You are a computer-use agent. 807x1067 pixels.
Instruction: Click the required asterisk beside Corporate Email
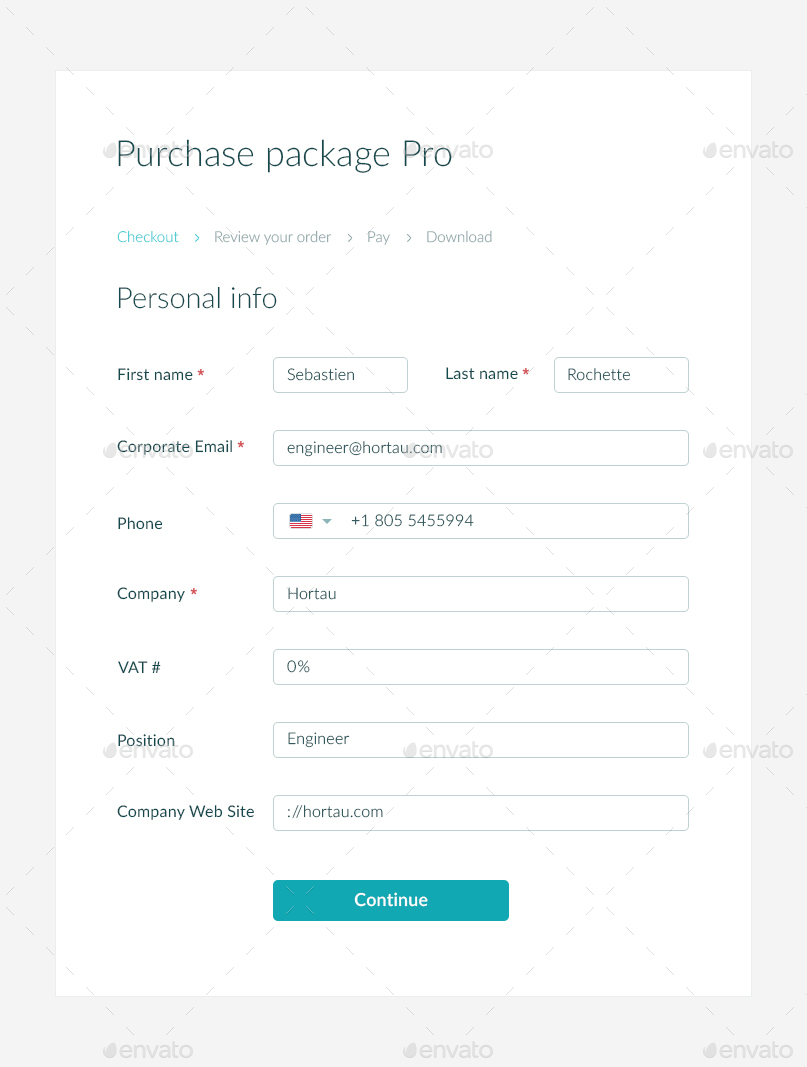tap(240, 445)
